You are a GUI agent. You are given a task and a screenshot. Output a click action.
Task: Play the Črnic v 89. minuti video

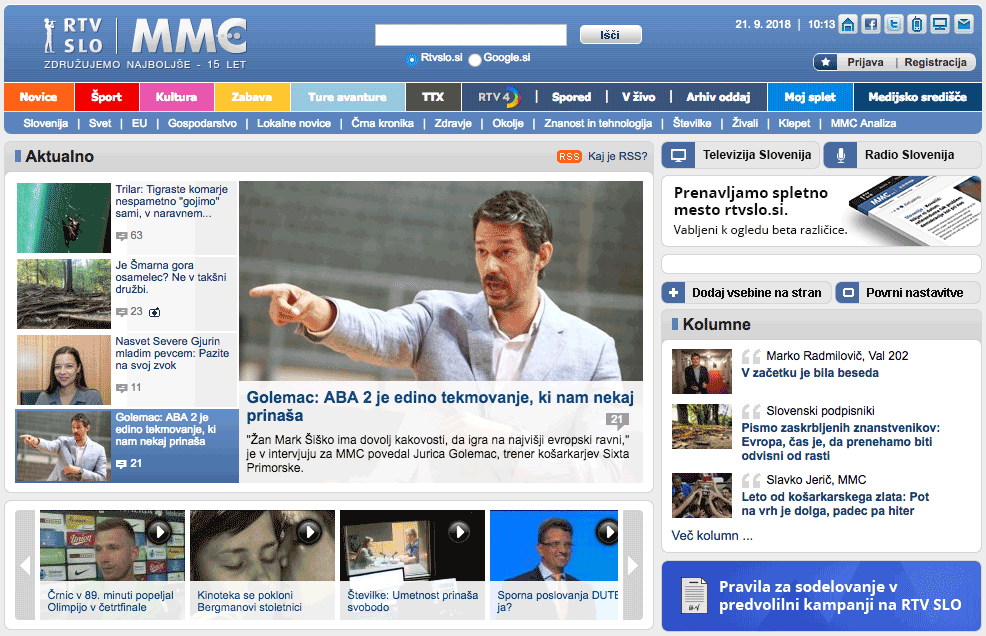point(159,532)
